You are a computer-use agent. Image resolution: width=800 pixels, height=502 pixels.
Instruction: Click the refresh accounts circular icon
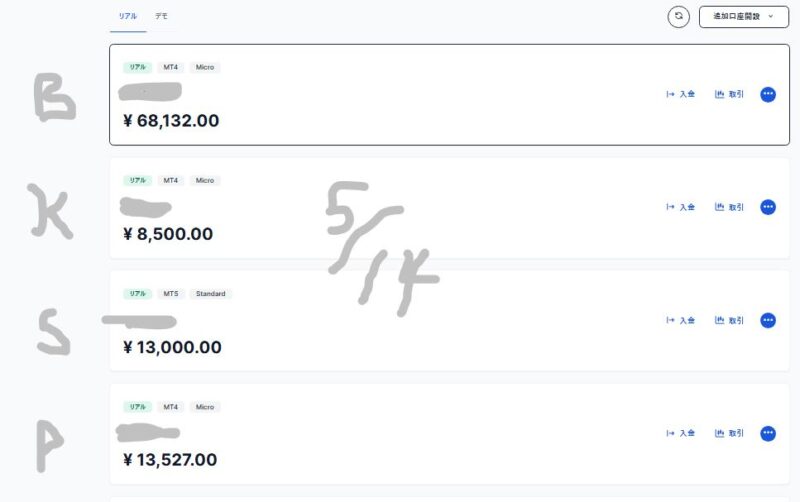click(679, 16)
